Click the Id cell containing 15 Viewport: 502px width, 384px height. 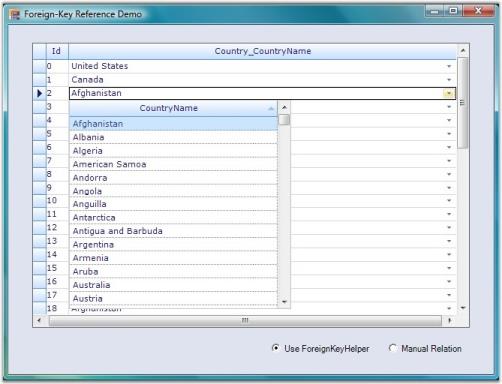tap(57, 268)
